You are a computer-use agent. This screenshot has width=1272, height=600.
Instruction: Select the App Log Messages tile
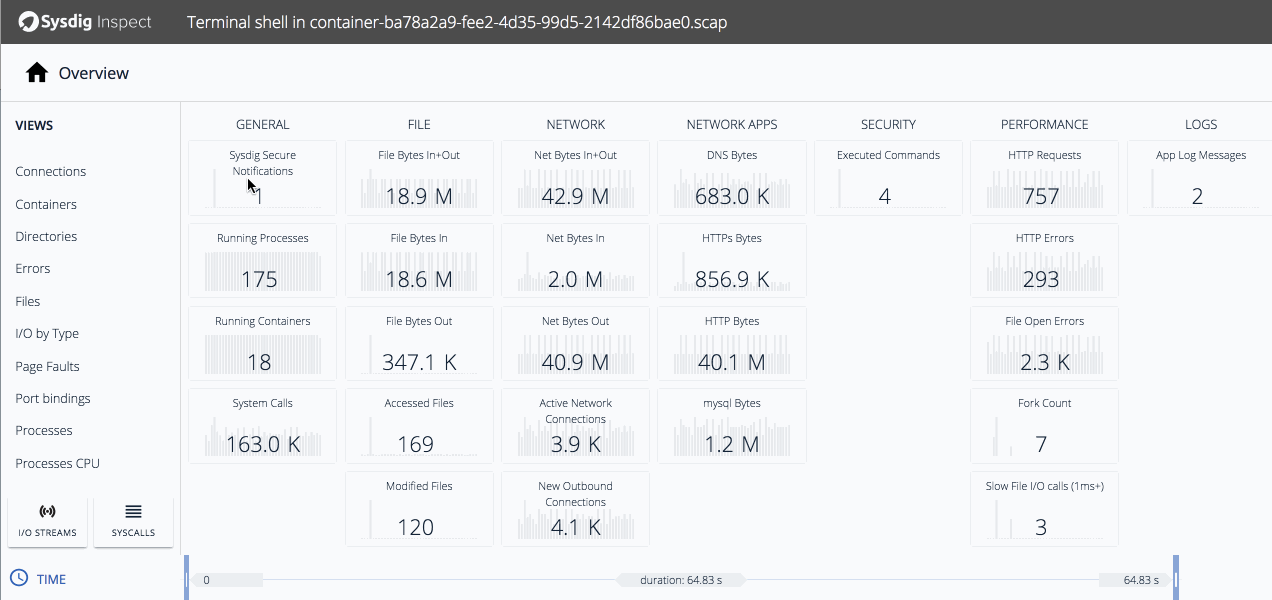(1201, 178)
